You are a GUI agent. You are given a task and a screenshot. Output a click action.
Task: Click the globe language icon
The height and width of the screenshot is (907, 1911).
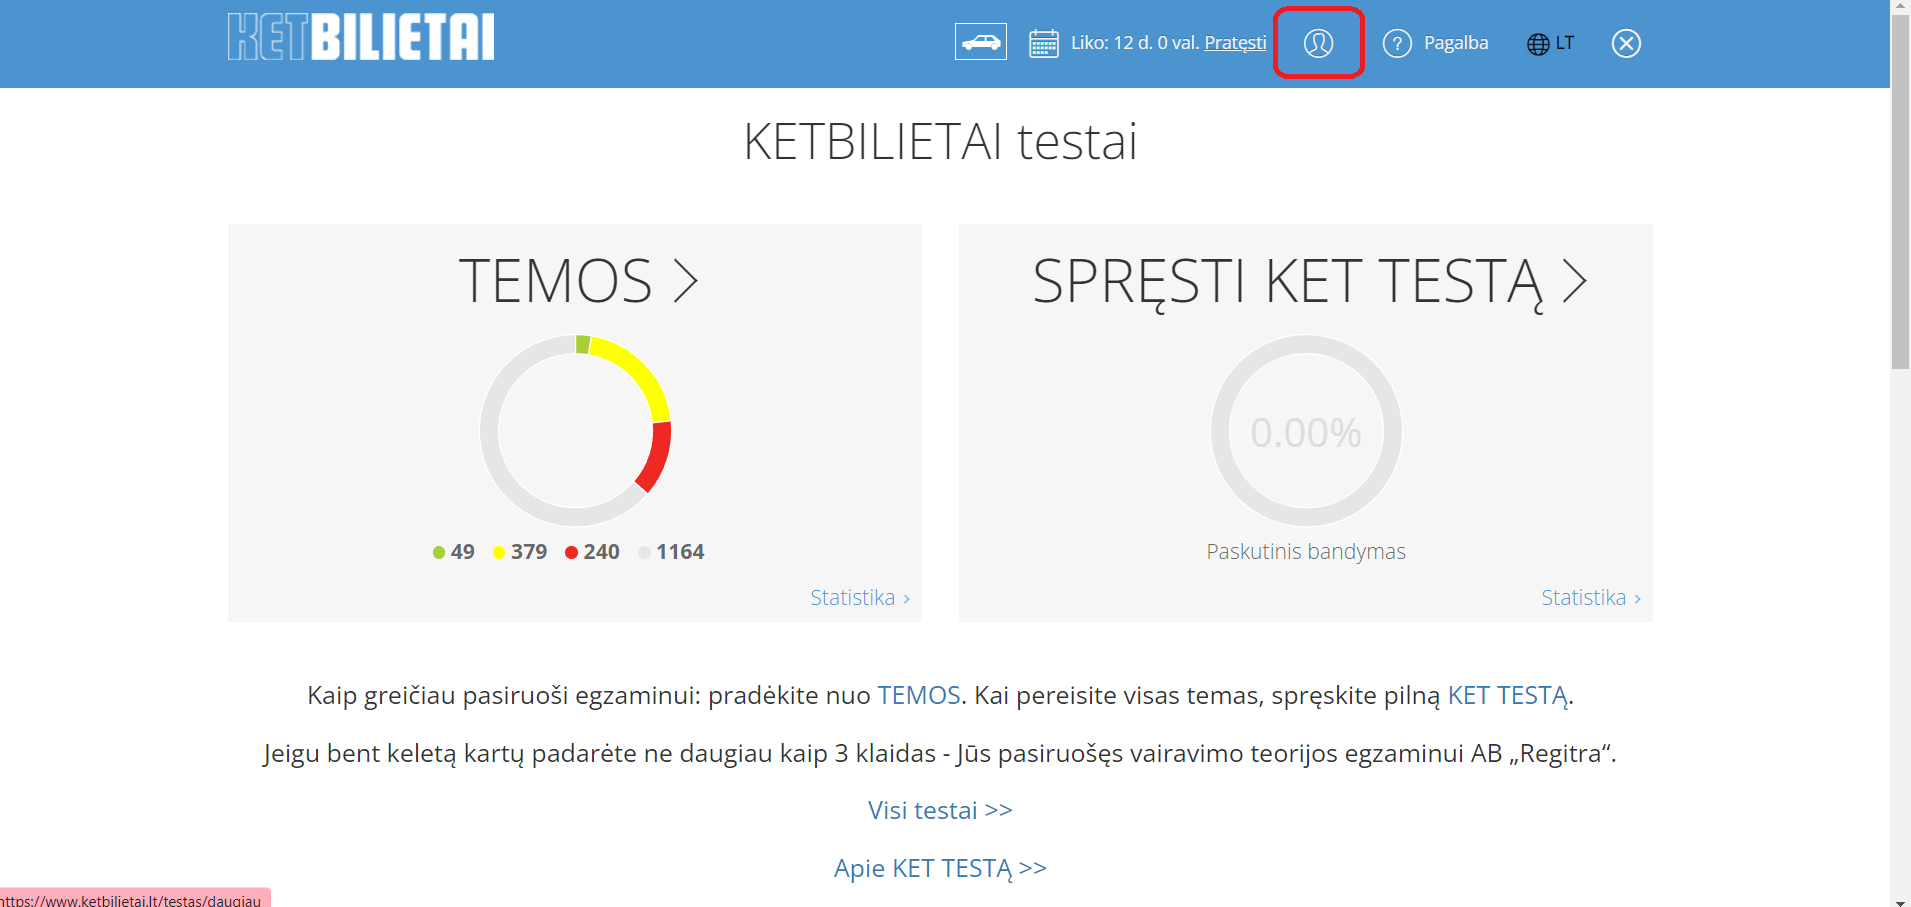click(1538, 44)
